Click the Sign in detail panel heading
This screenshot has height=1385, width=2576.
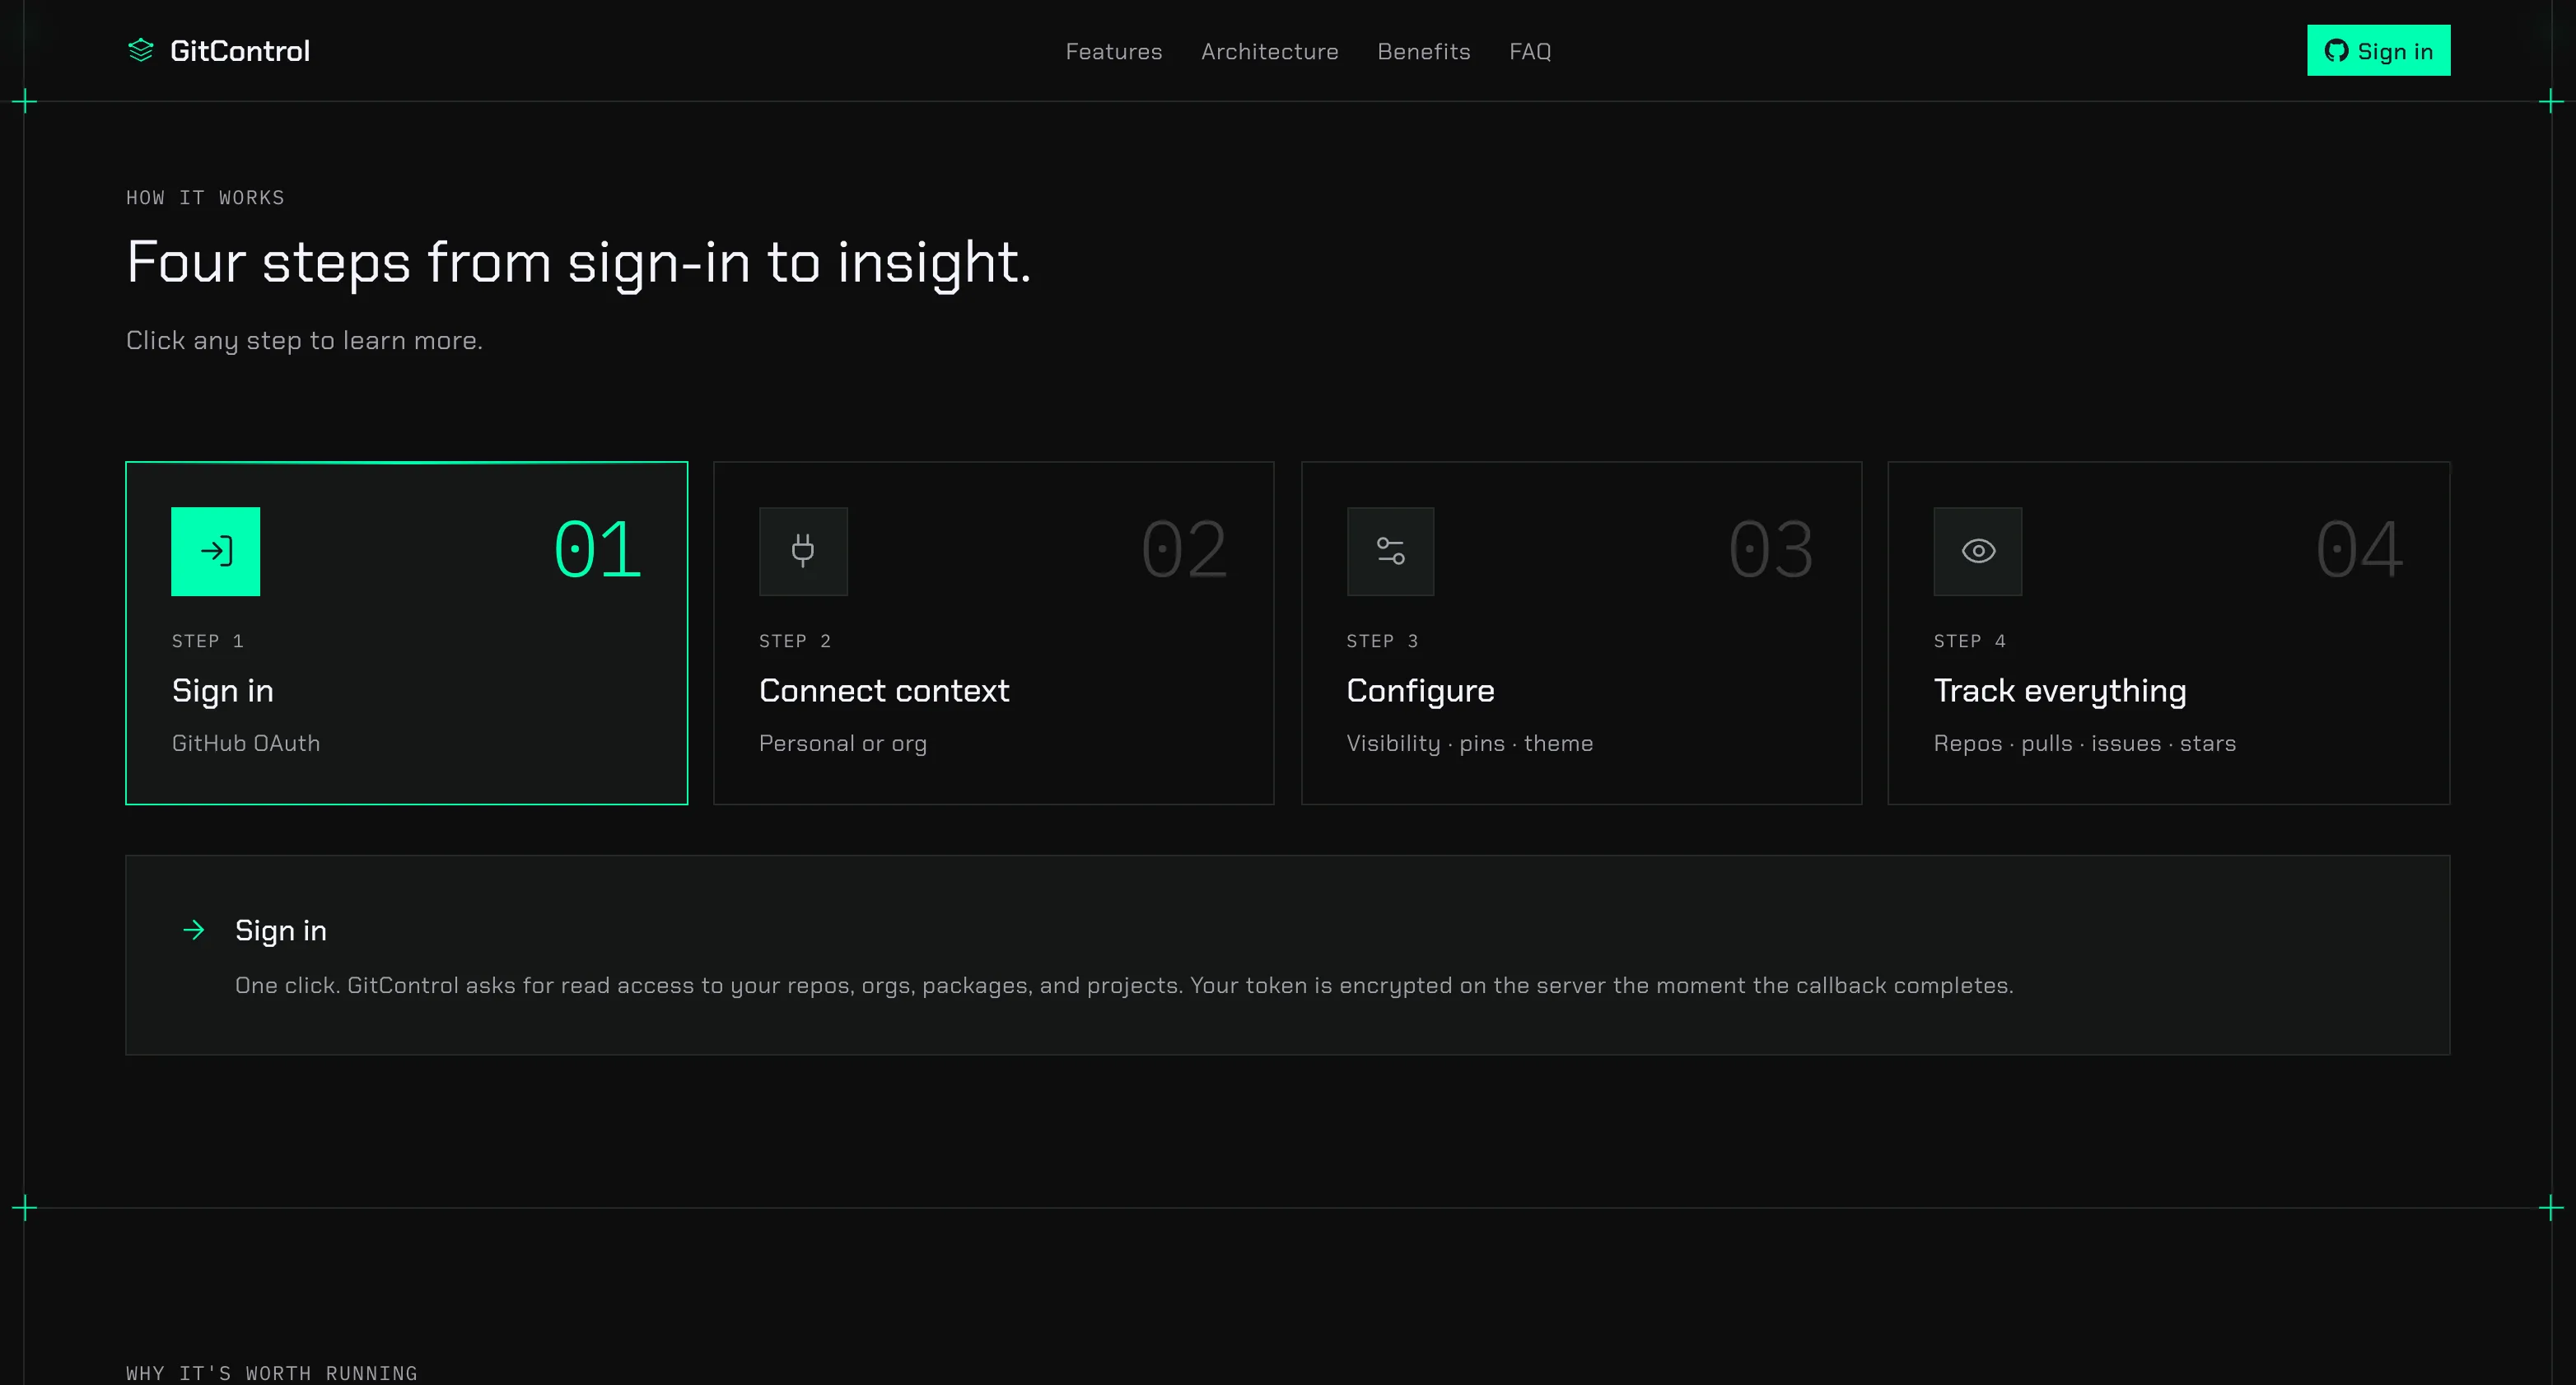[281, 931]
